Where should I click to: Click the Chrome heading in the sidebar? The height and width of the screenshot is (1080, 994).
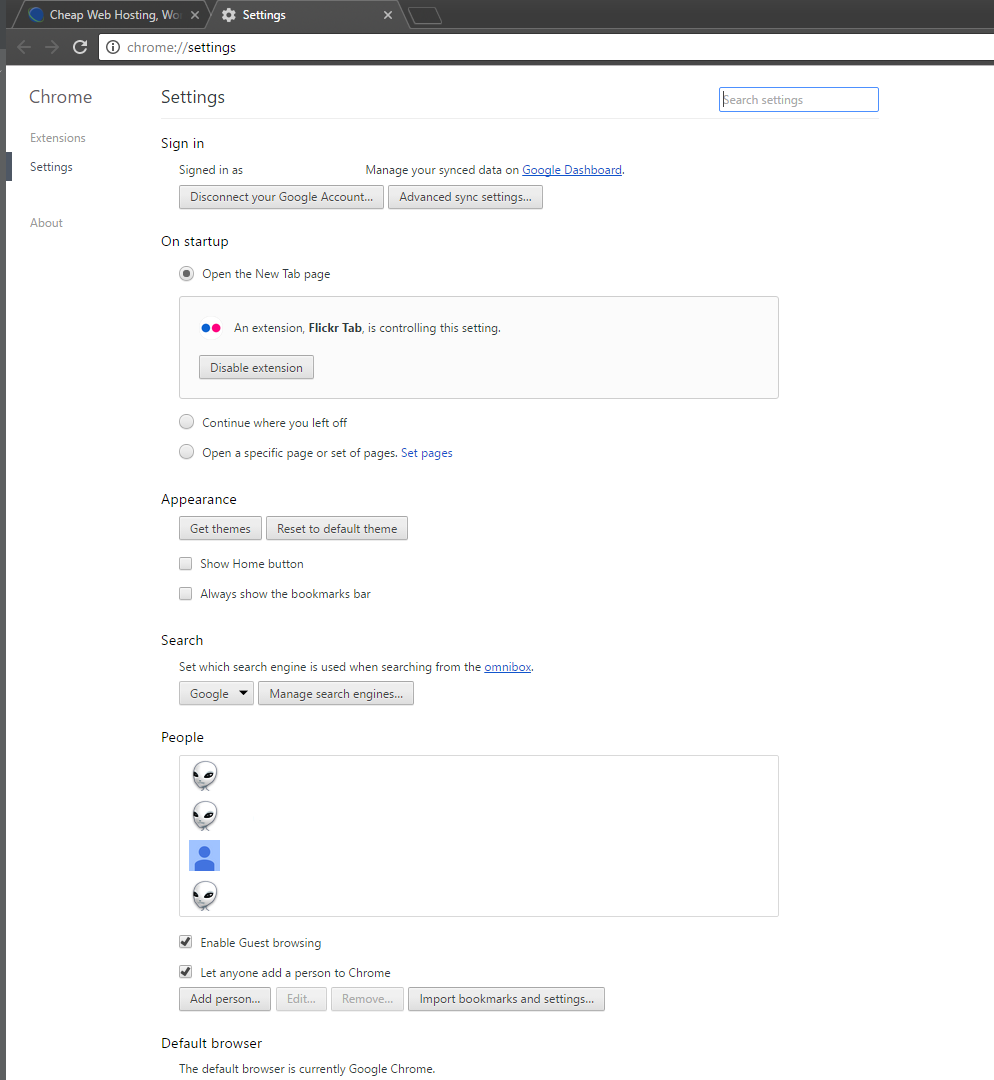(x=61, y=97)
